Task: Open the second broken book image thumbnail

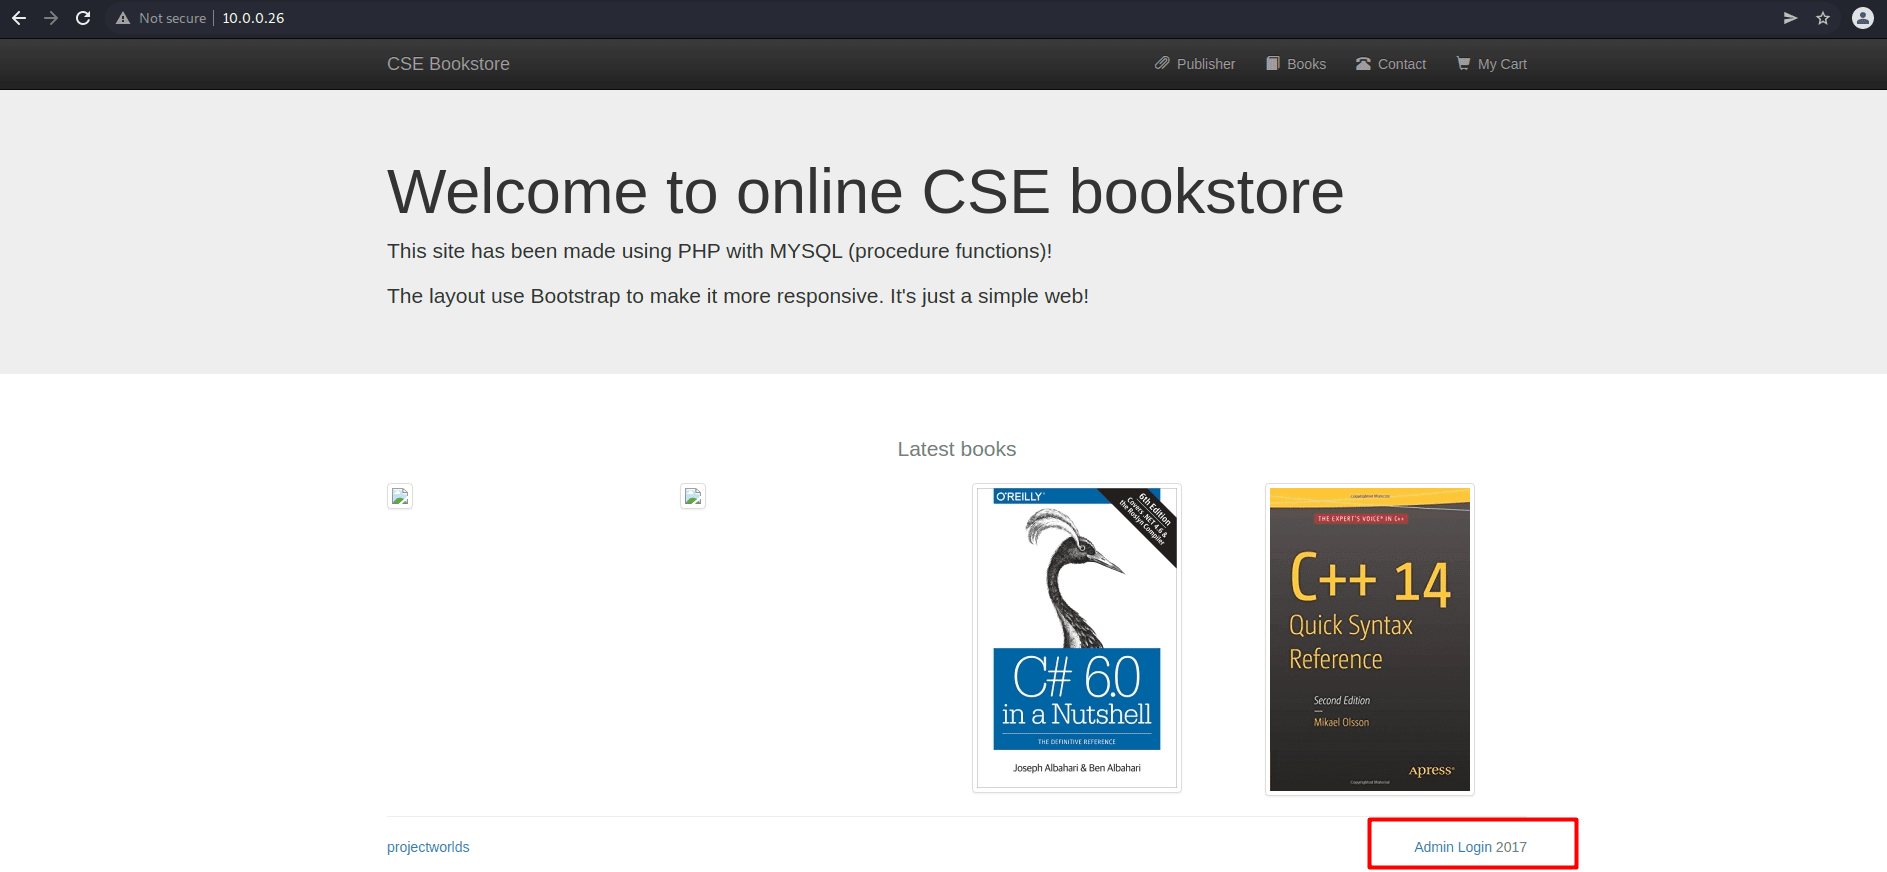Action: tap(693, 496)
